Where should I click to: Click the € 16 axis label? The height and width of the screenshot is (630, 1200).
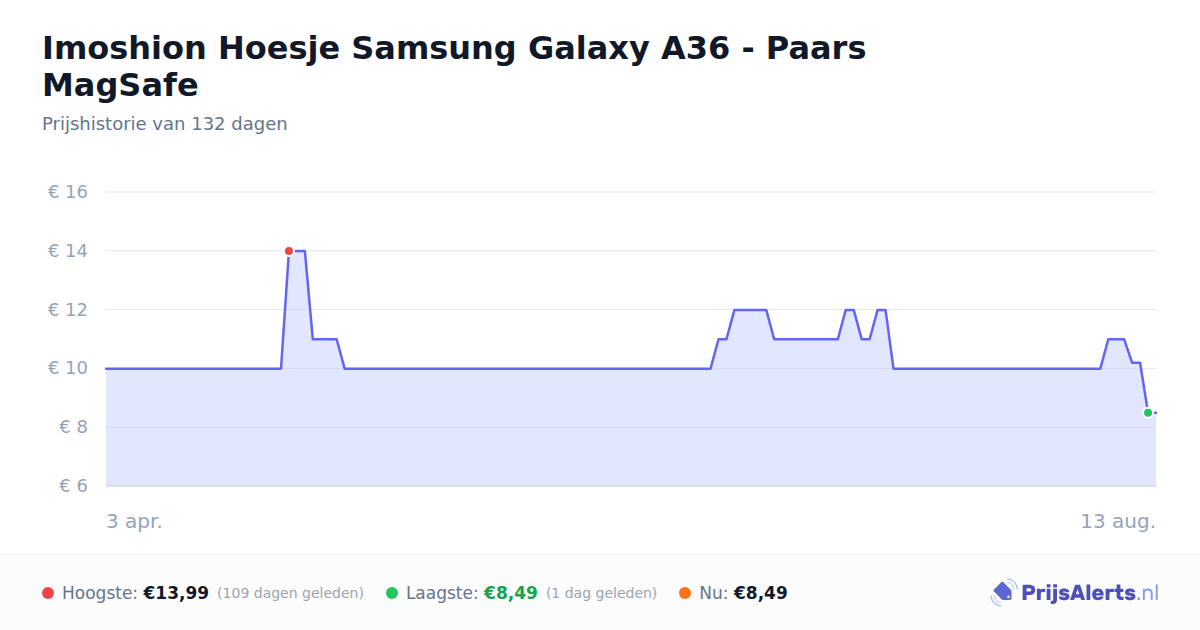coord(68,192)
